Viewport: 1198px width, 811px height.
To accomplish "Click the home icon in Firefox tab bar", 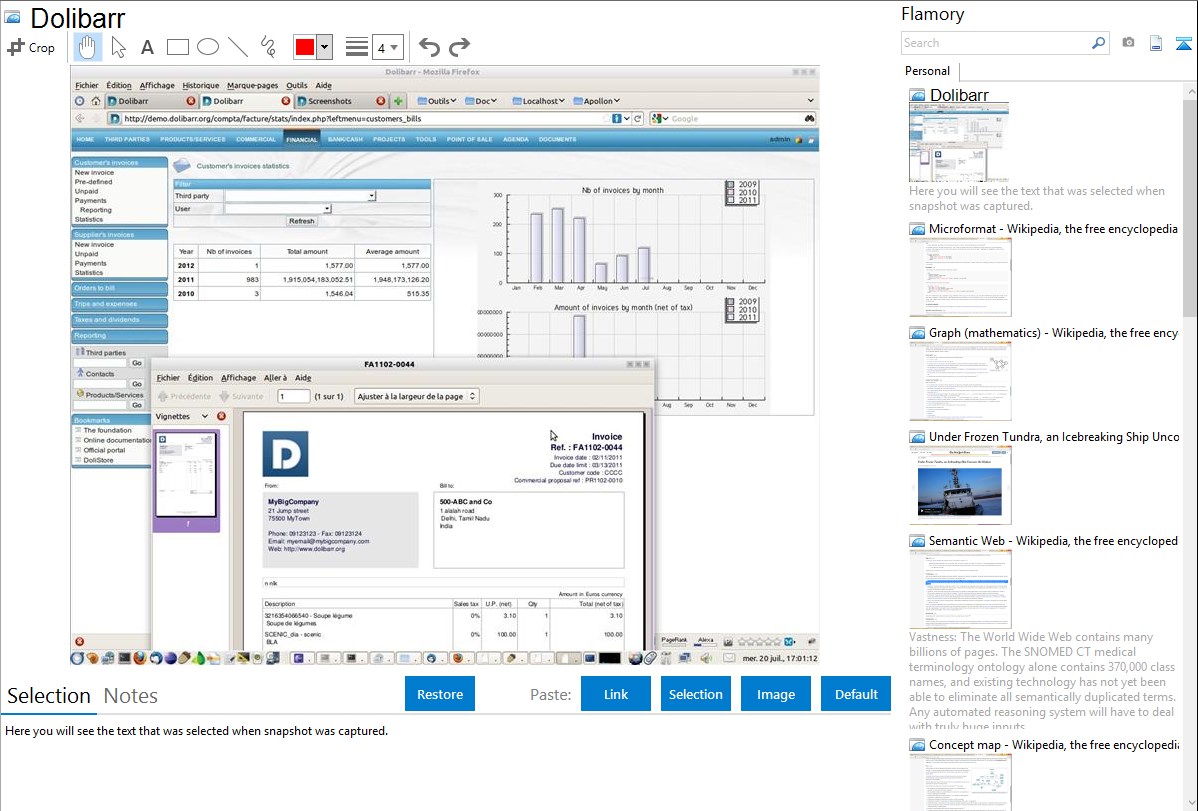I will coord(96,101).
